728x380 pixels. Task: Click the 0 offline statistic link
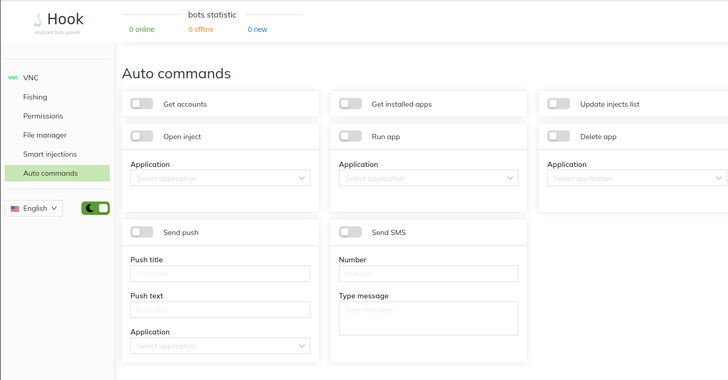click(201, 29)
